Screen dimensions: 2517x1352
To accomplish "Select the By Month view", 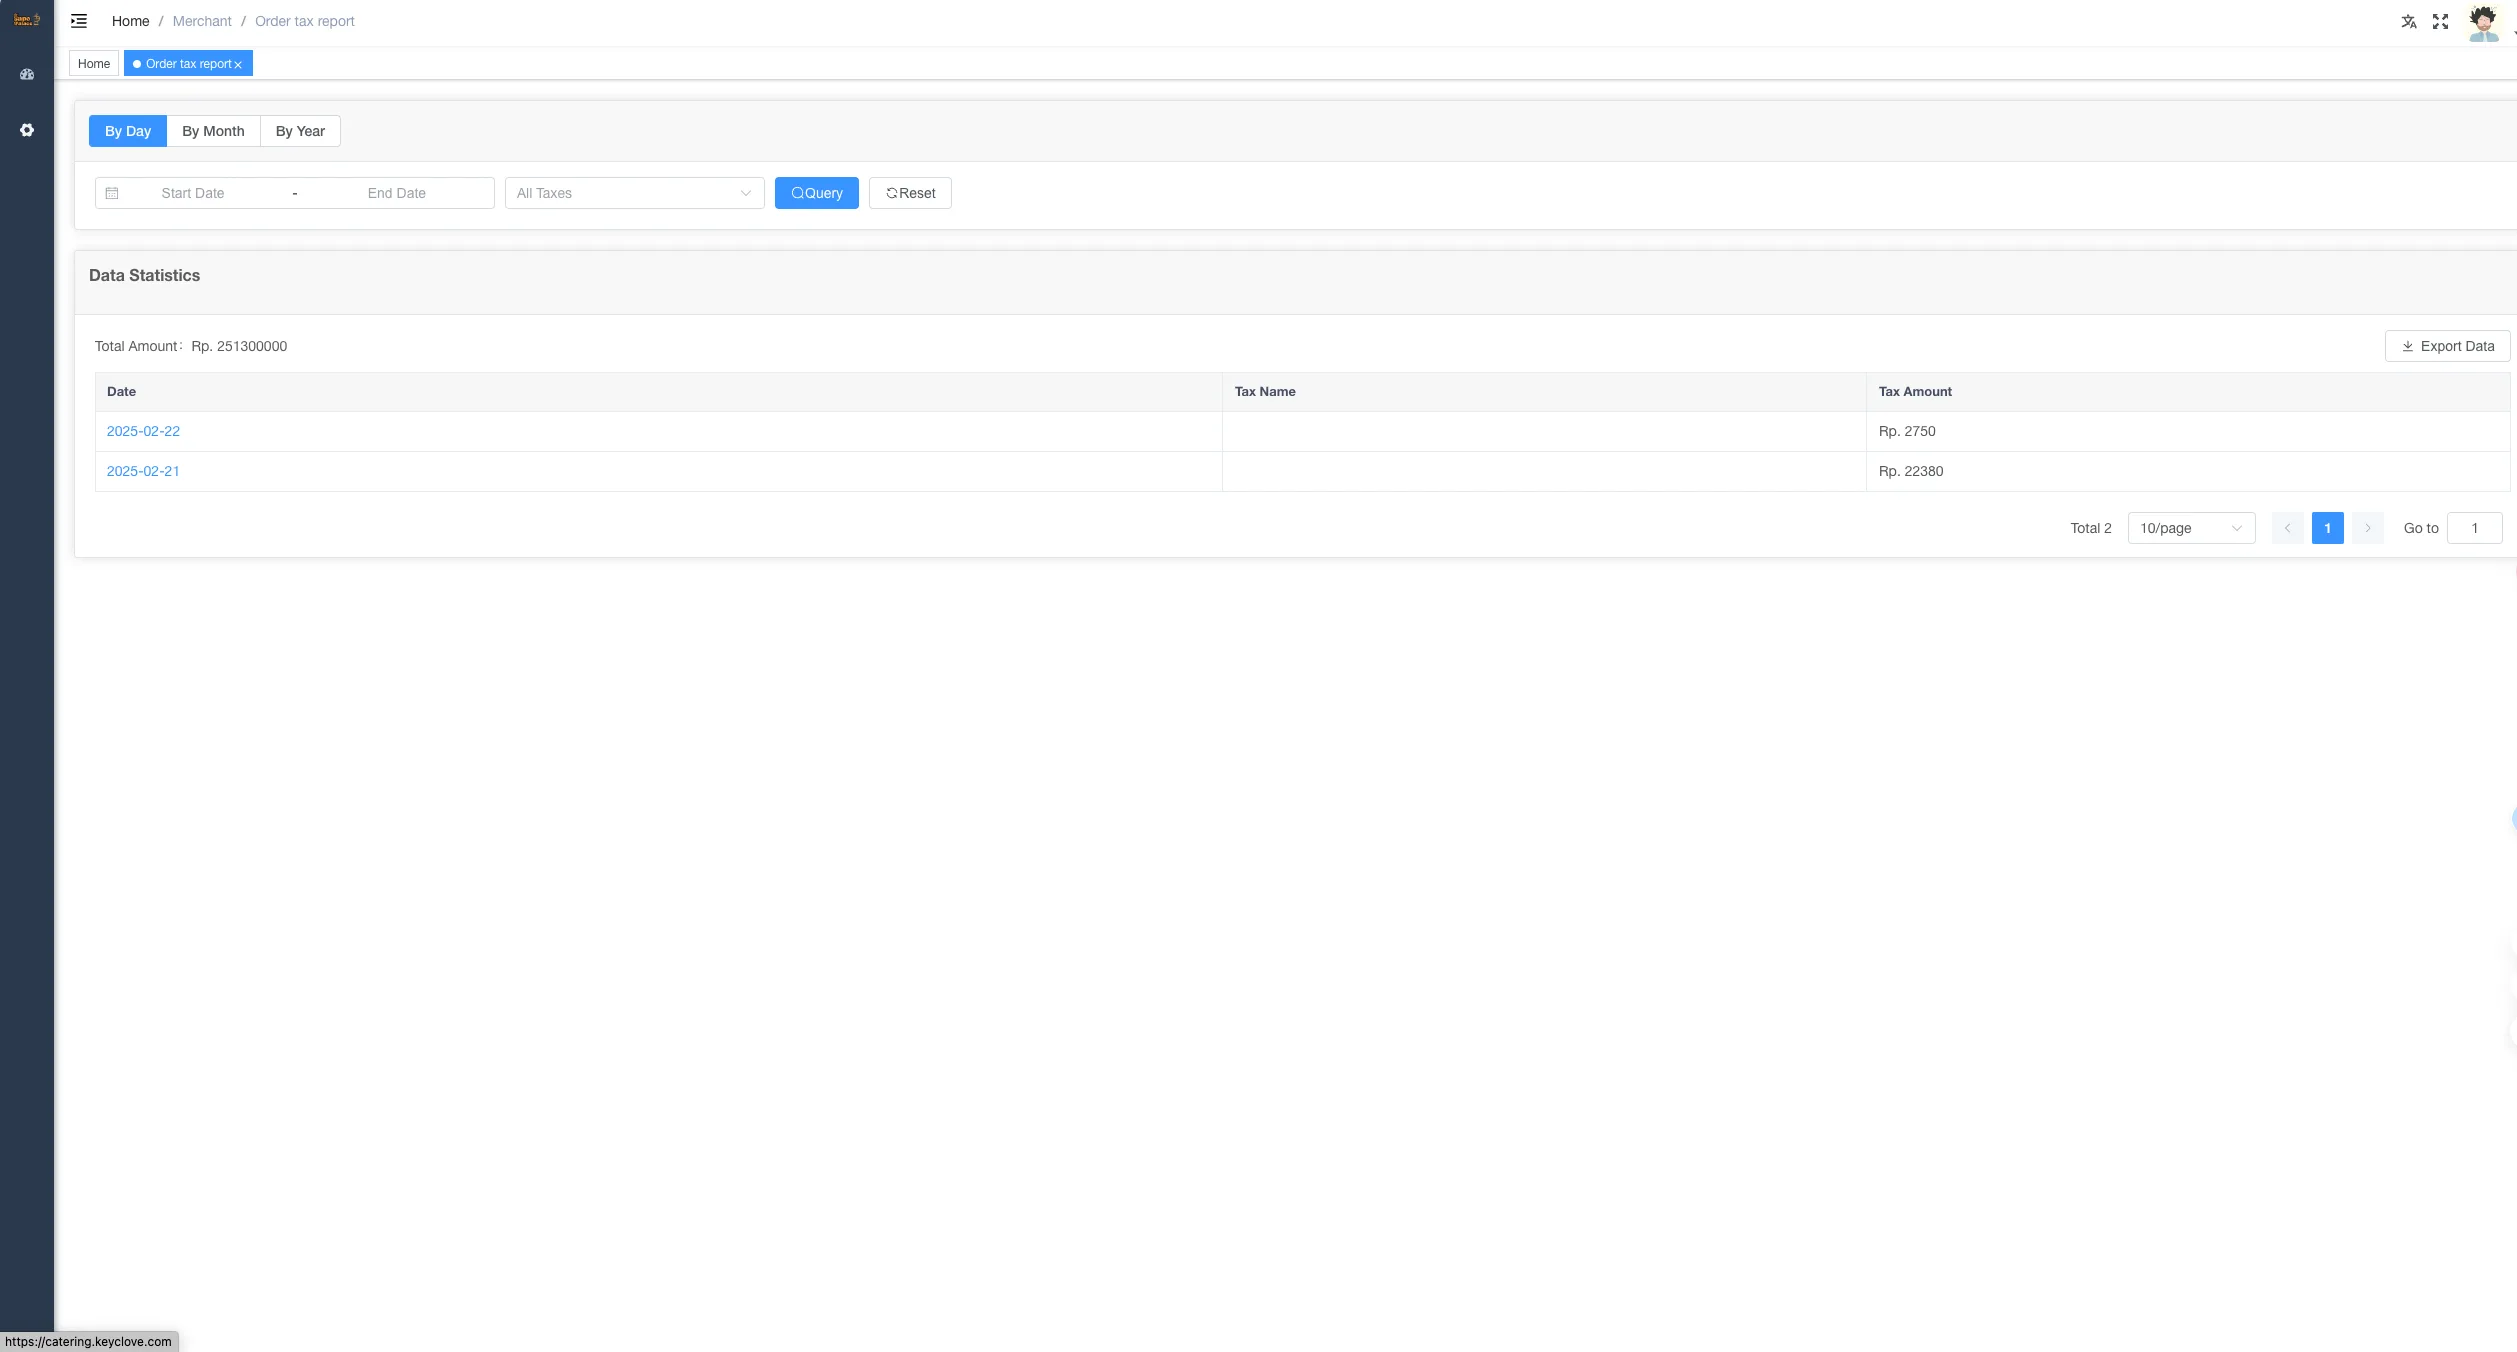I will (x=213, y=131).
